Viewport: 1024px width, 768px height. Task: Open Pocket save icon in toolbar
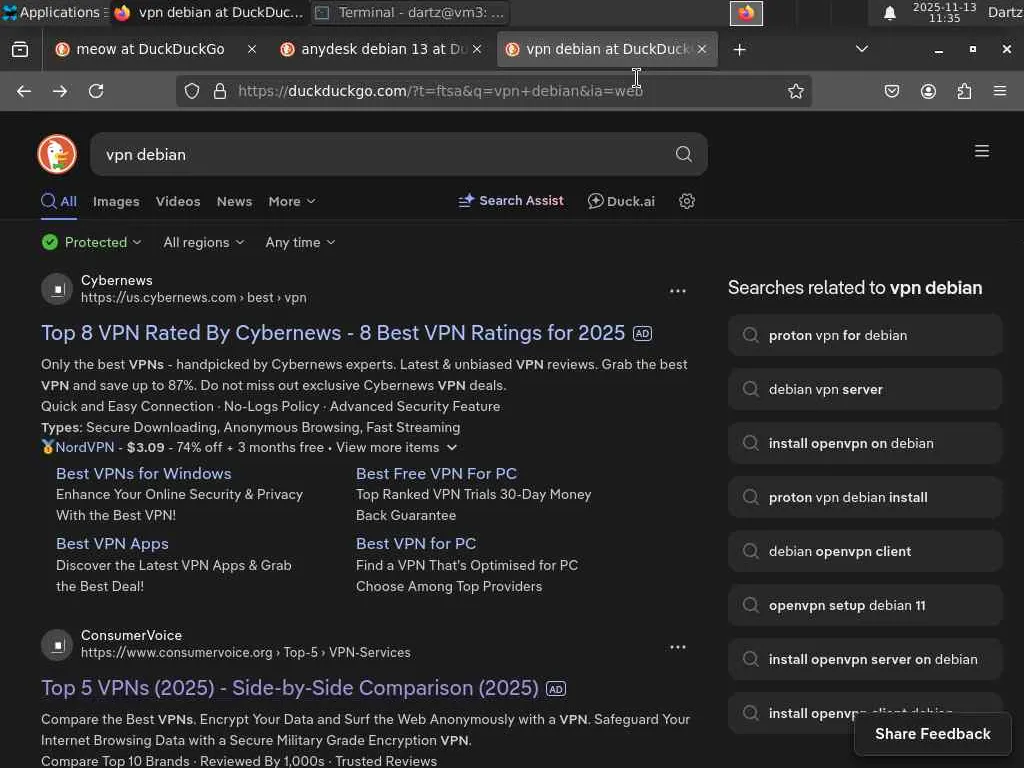point(891,91)
